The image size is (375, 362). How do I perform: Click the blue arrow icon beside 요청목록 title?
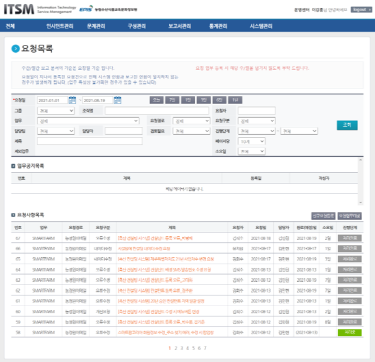click(x=15, y=49)
